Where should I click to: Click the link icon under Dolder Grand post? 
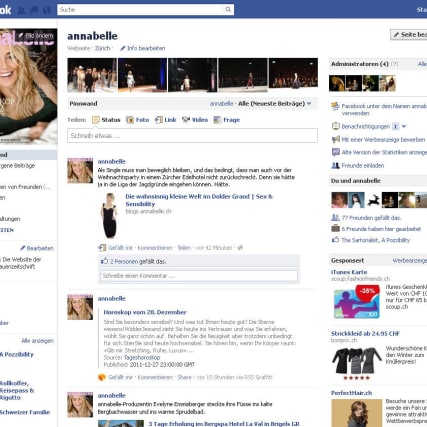click(x=102, y=248)
